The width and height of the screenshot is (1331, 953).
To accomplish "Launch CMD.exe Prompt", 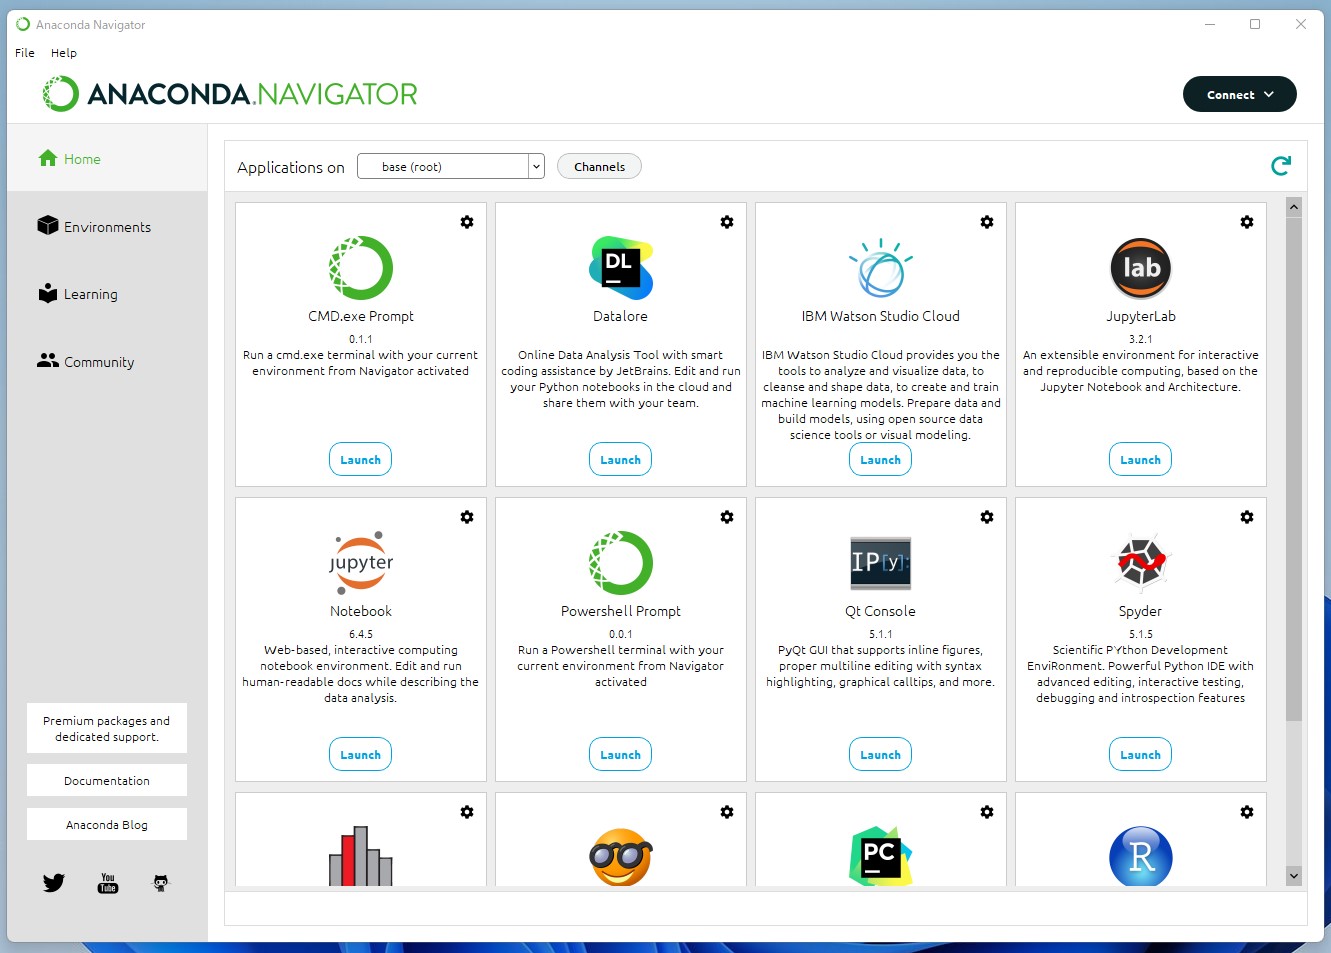I will [361, 460].
